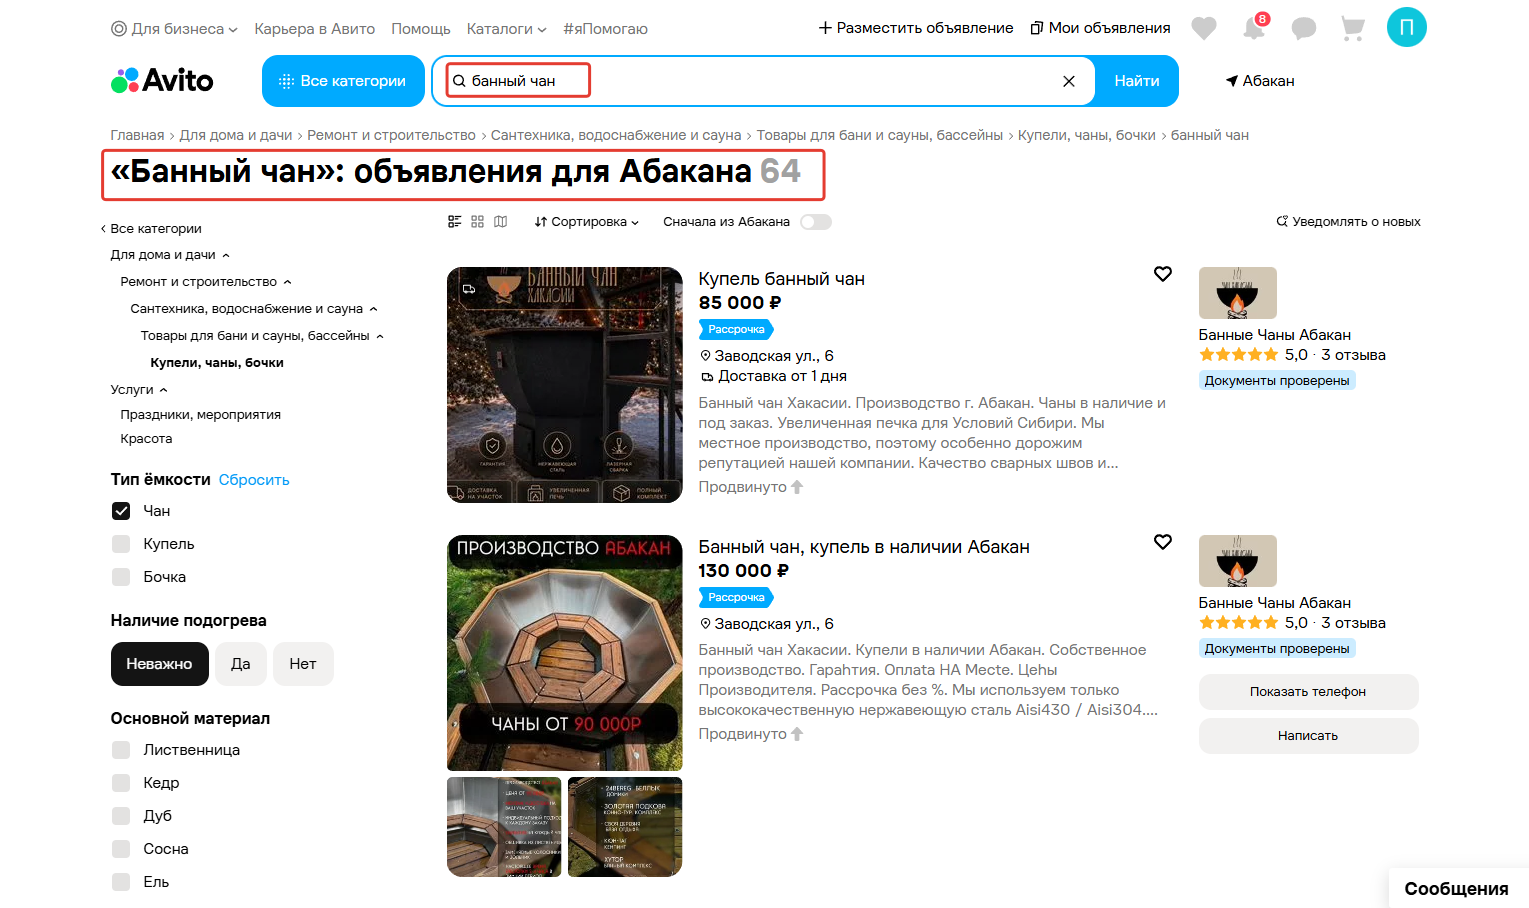Open 'Помощь' menu link
This screenshot has height=908, width=1529.
pos(421,29)
